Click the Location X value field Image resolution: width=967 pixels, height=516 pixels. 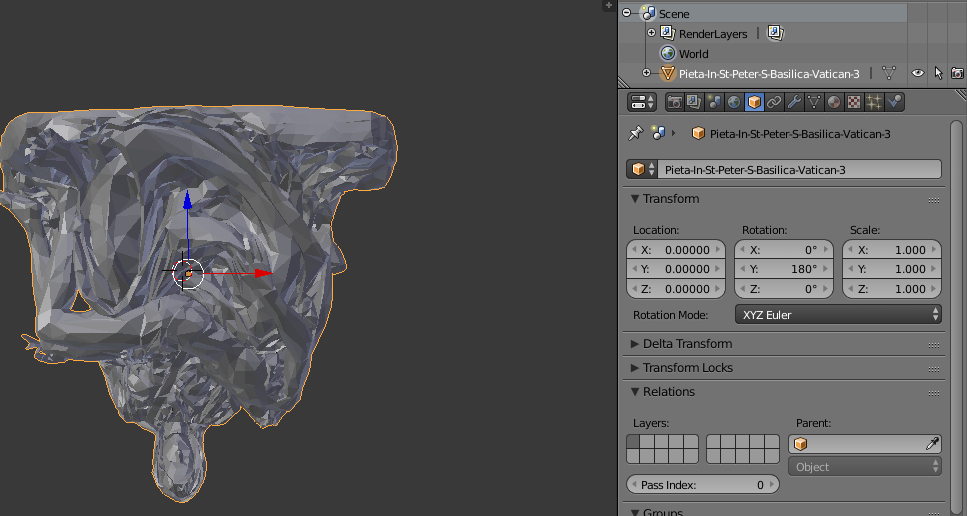676,250
